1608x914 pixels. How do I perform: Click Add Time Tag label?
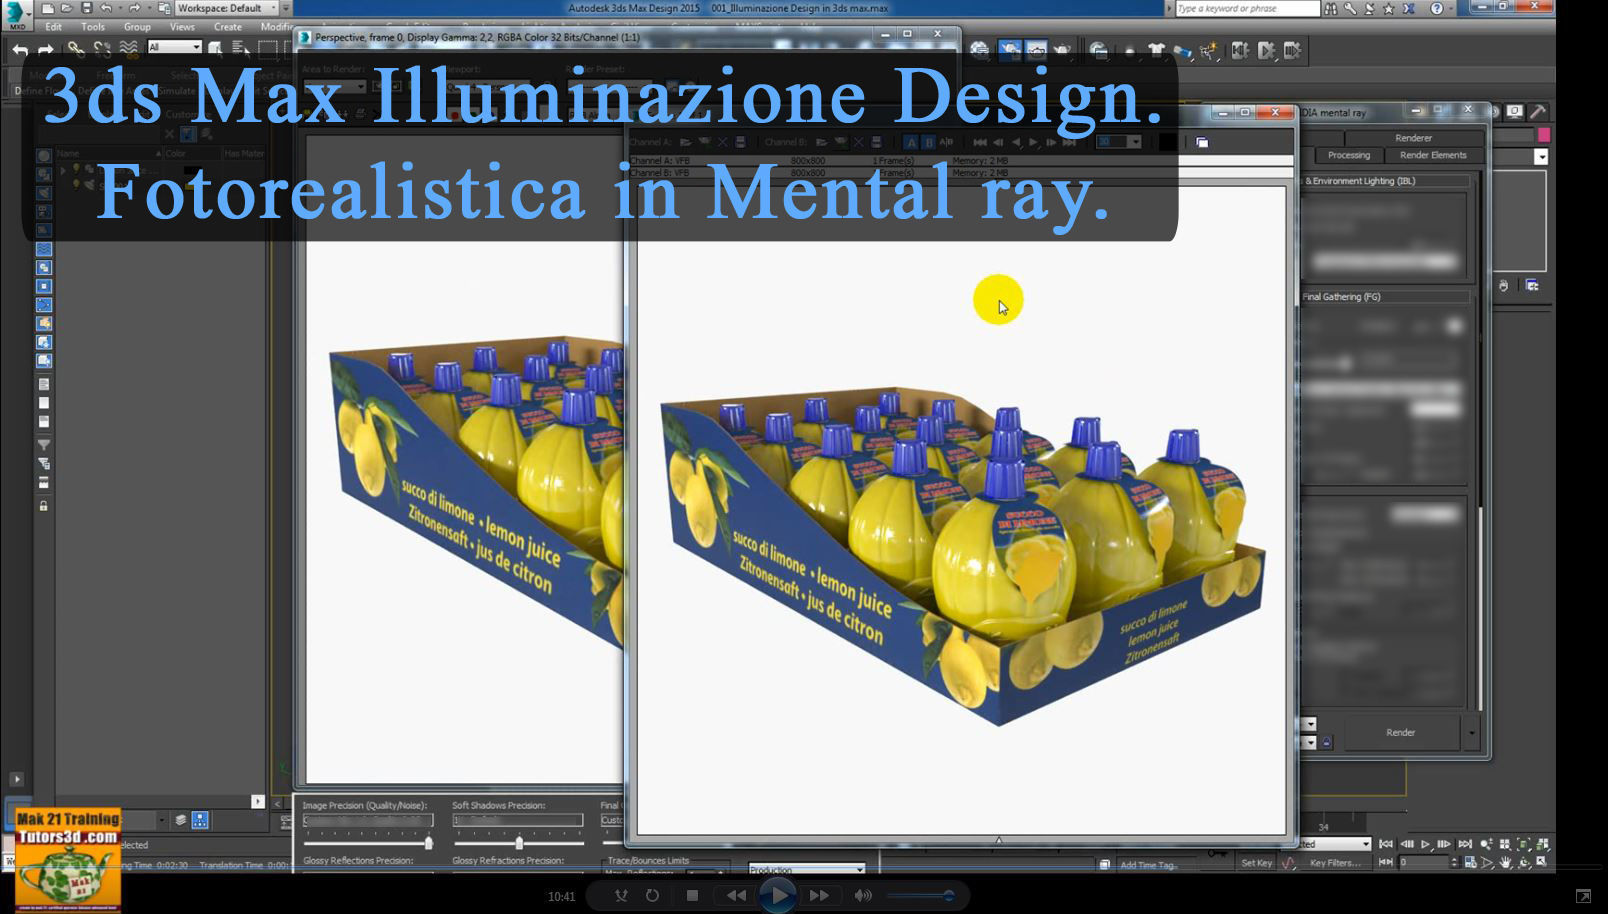pos(1149,865)
